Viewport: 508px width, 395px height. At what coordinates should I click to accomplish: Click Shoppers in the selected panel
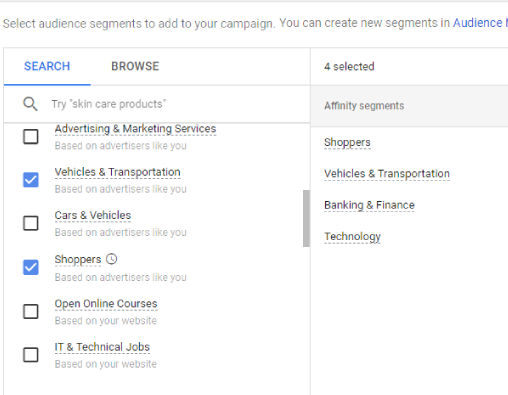347,142
